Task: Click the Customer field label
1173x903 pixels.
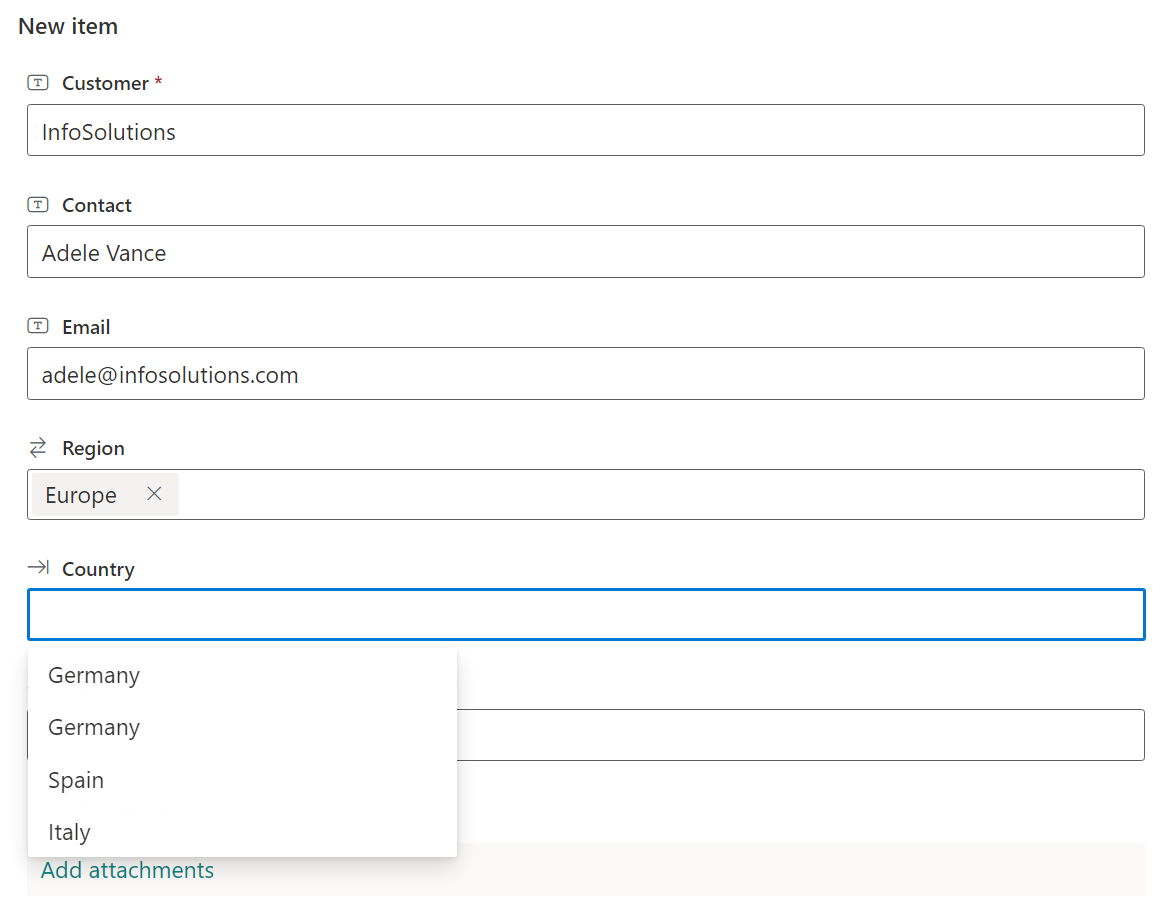Action: click(x=105, y=83)
